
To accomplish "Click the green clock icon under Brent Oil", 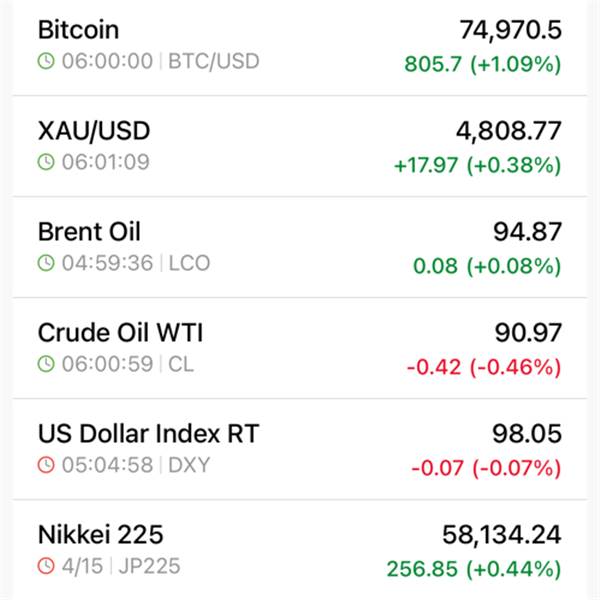I will [46, 264].
